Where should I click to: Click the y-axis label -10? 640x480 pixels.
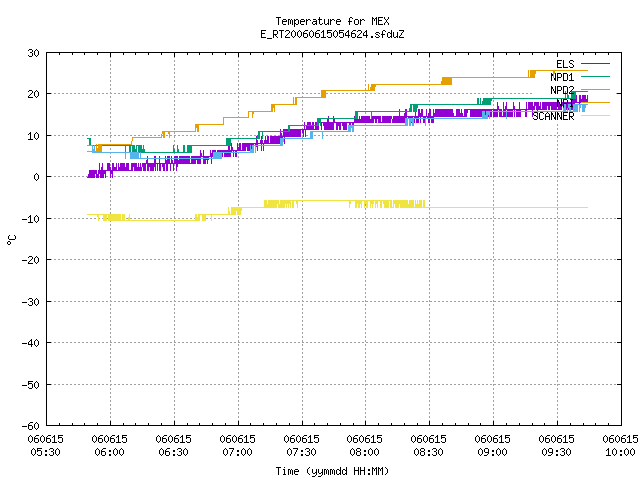coord(31,219)
